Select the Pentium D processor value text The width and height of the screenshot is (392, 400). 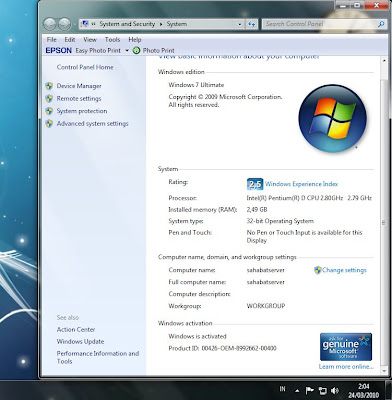tap(309, 198)
